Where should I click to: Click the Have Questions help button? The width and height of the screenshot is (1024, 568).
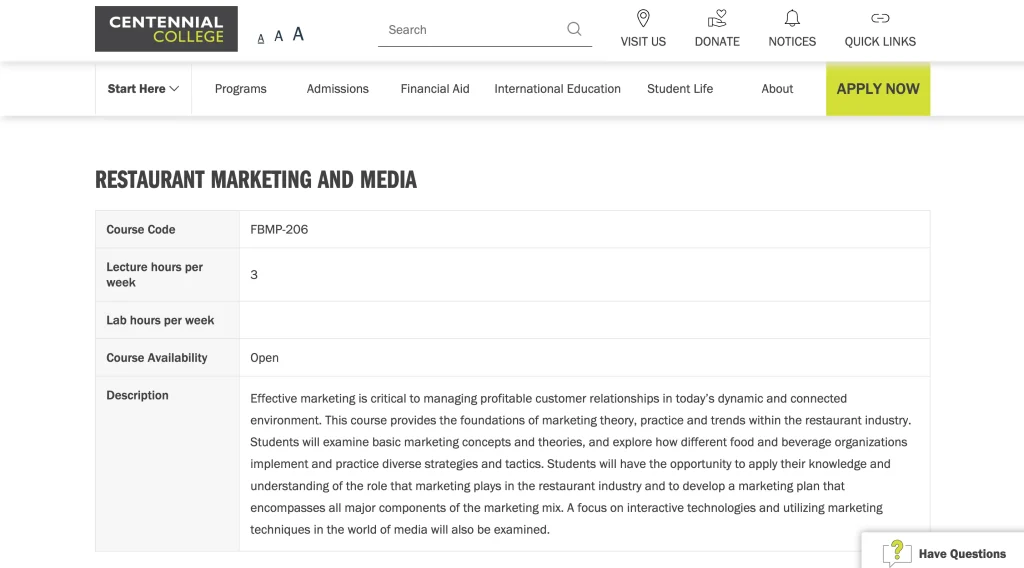pos(961,553)
